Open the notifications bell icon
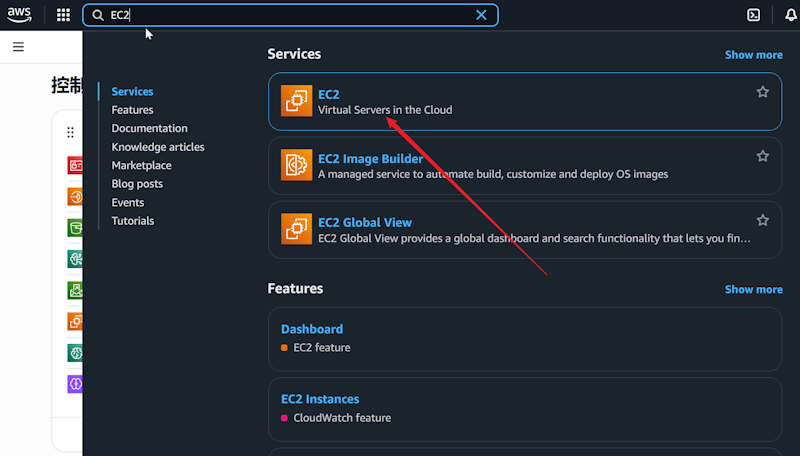 point(790,15)
